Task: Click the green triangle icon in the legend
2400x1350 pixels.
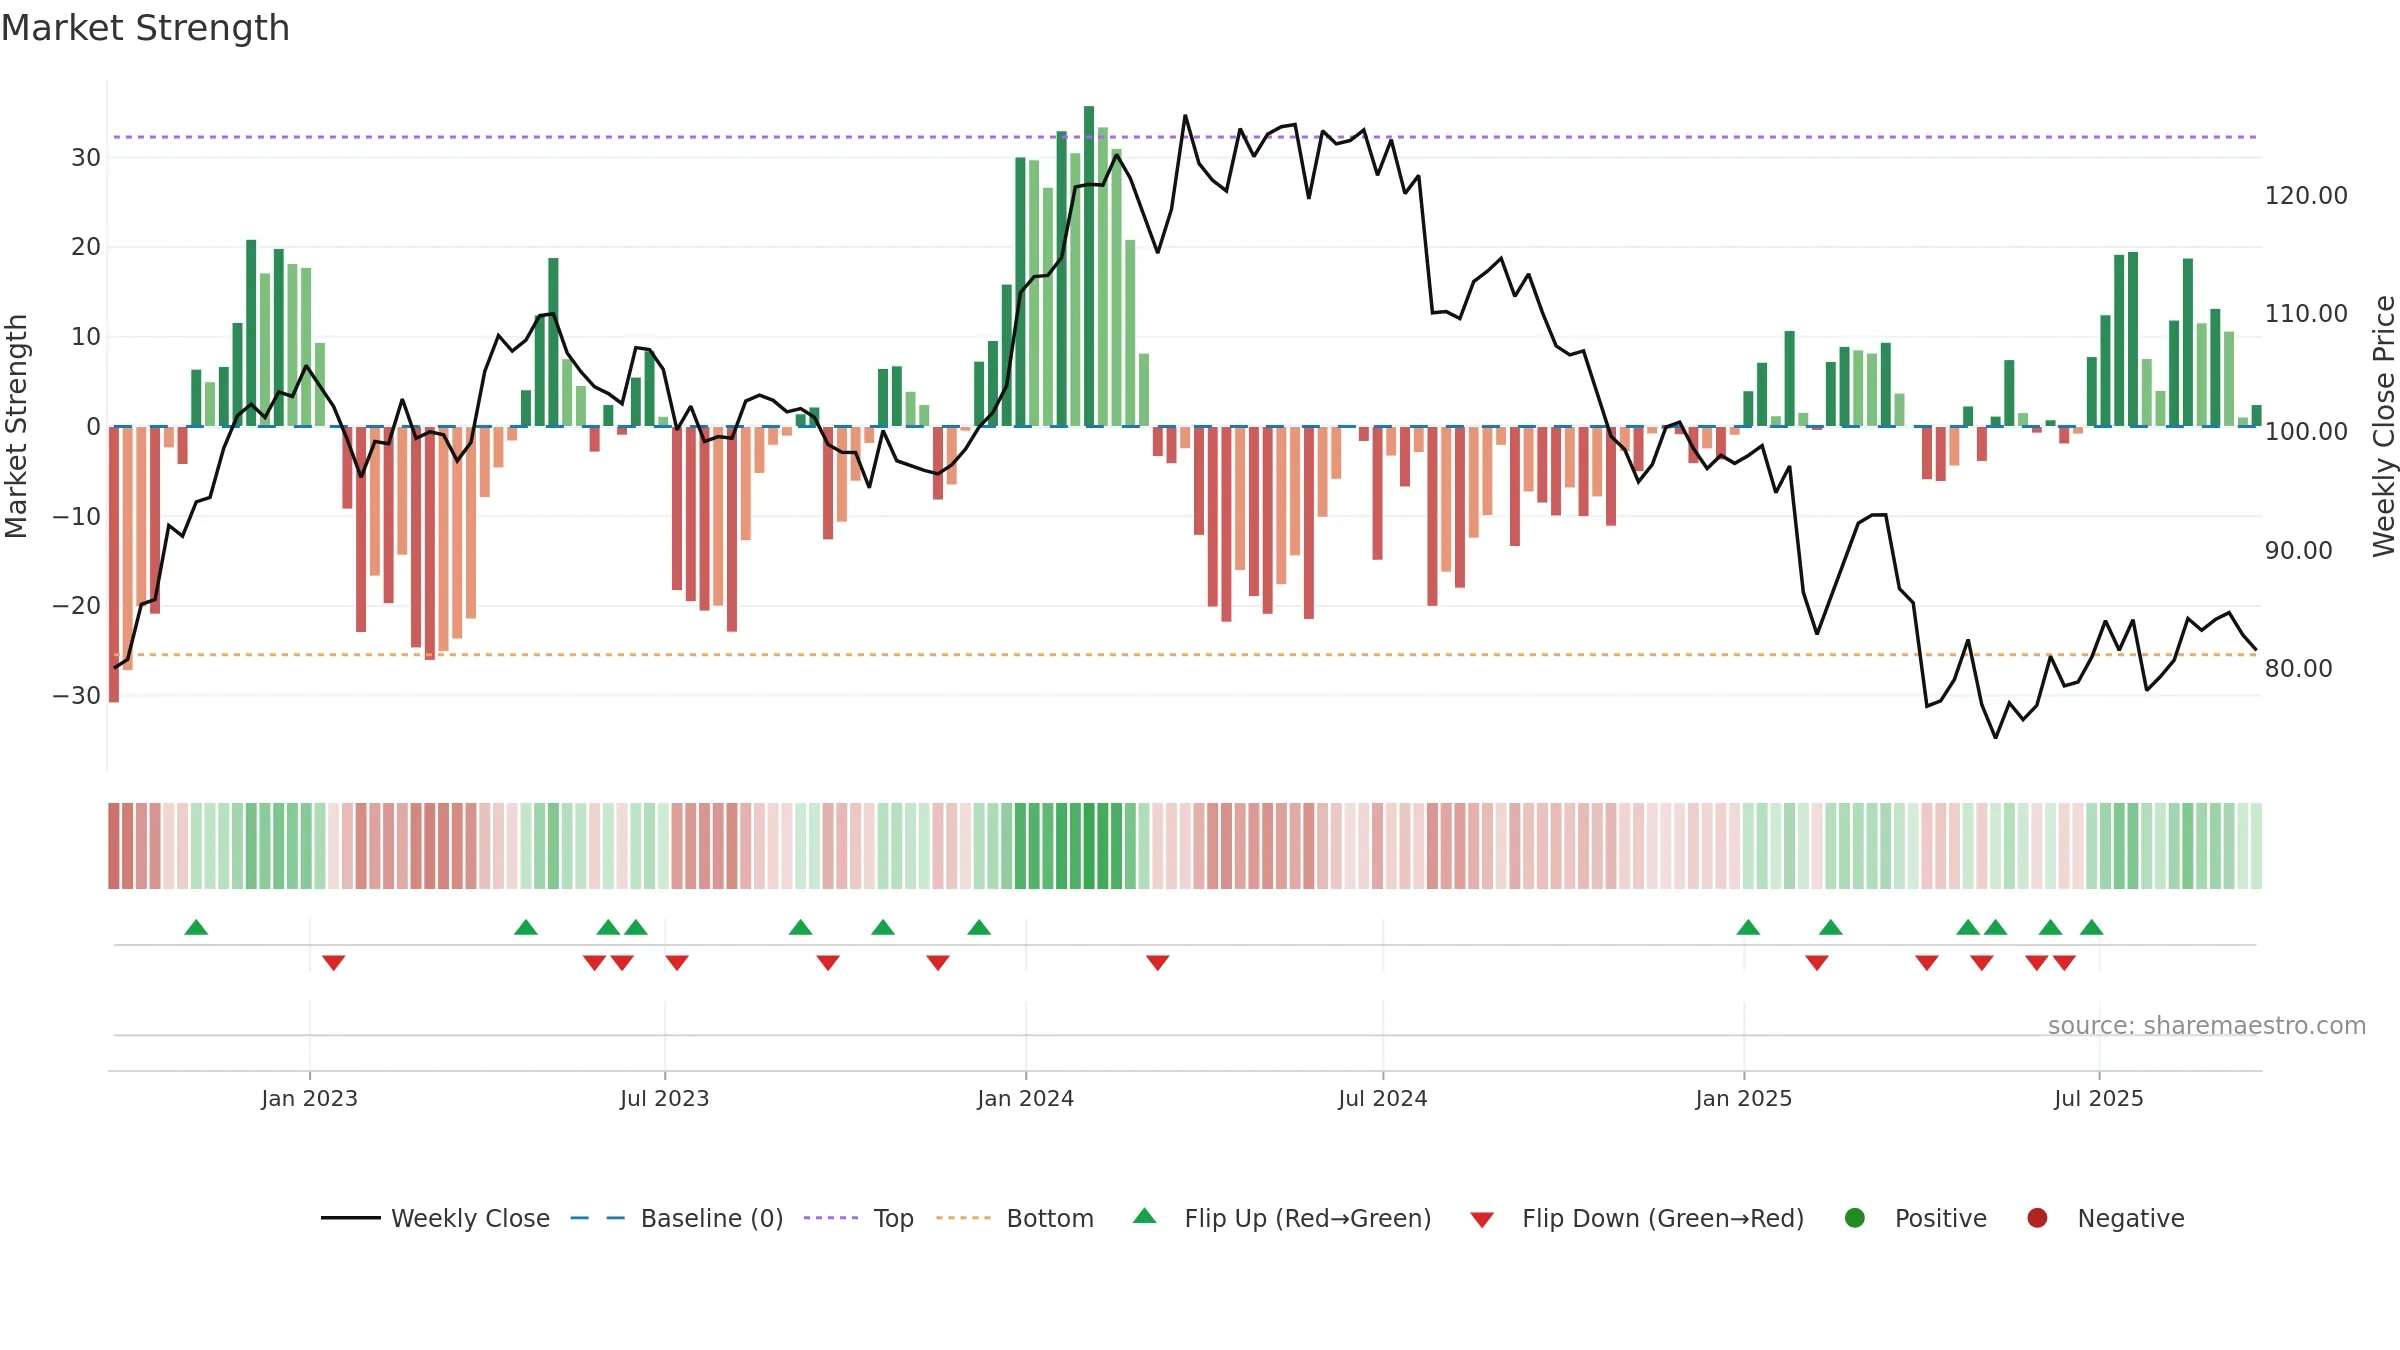Action: click(1145, 1216)
